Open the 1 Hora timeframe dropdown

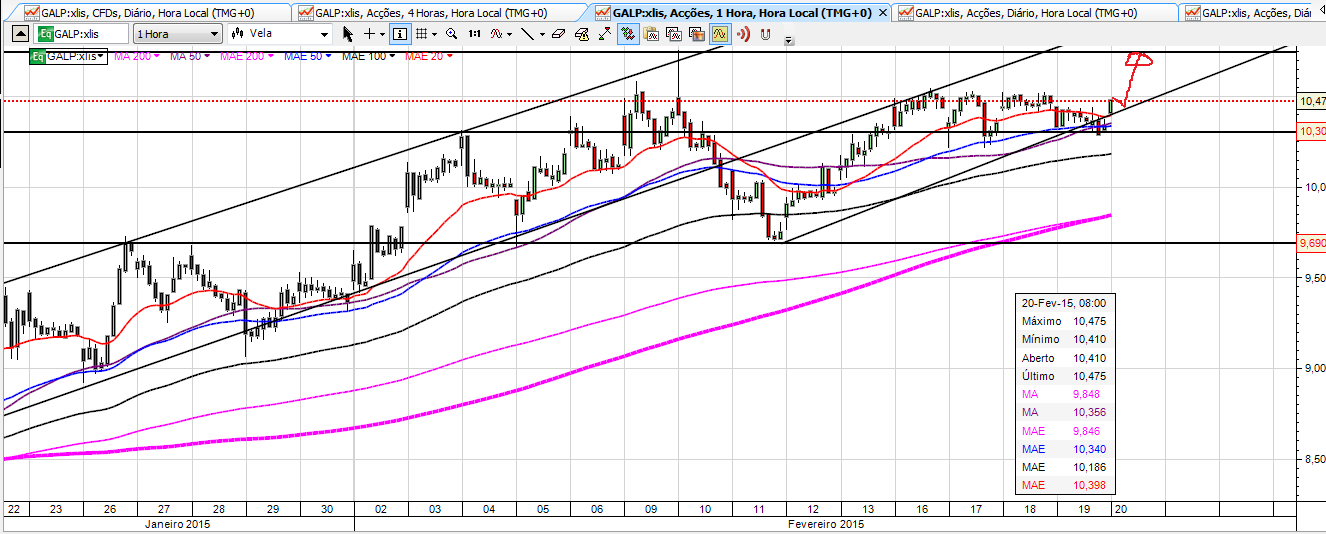(176, 33)
